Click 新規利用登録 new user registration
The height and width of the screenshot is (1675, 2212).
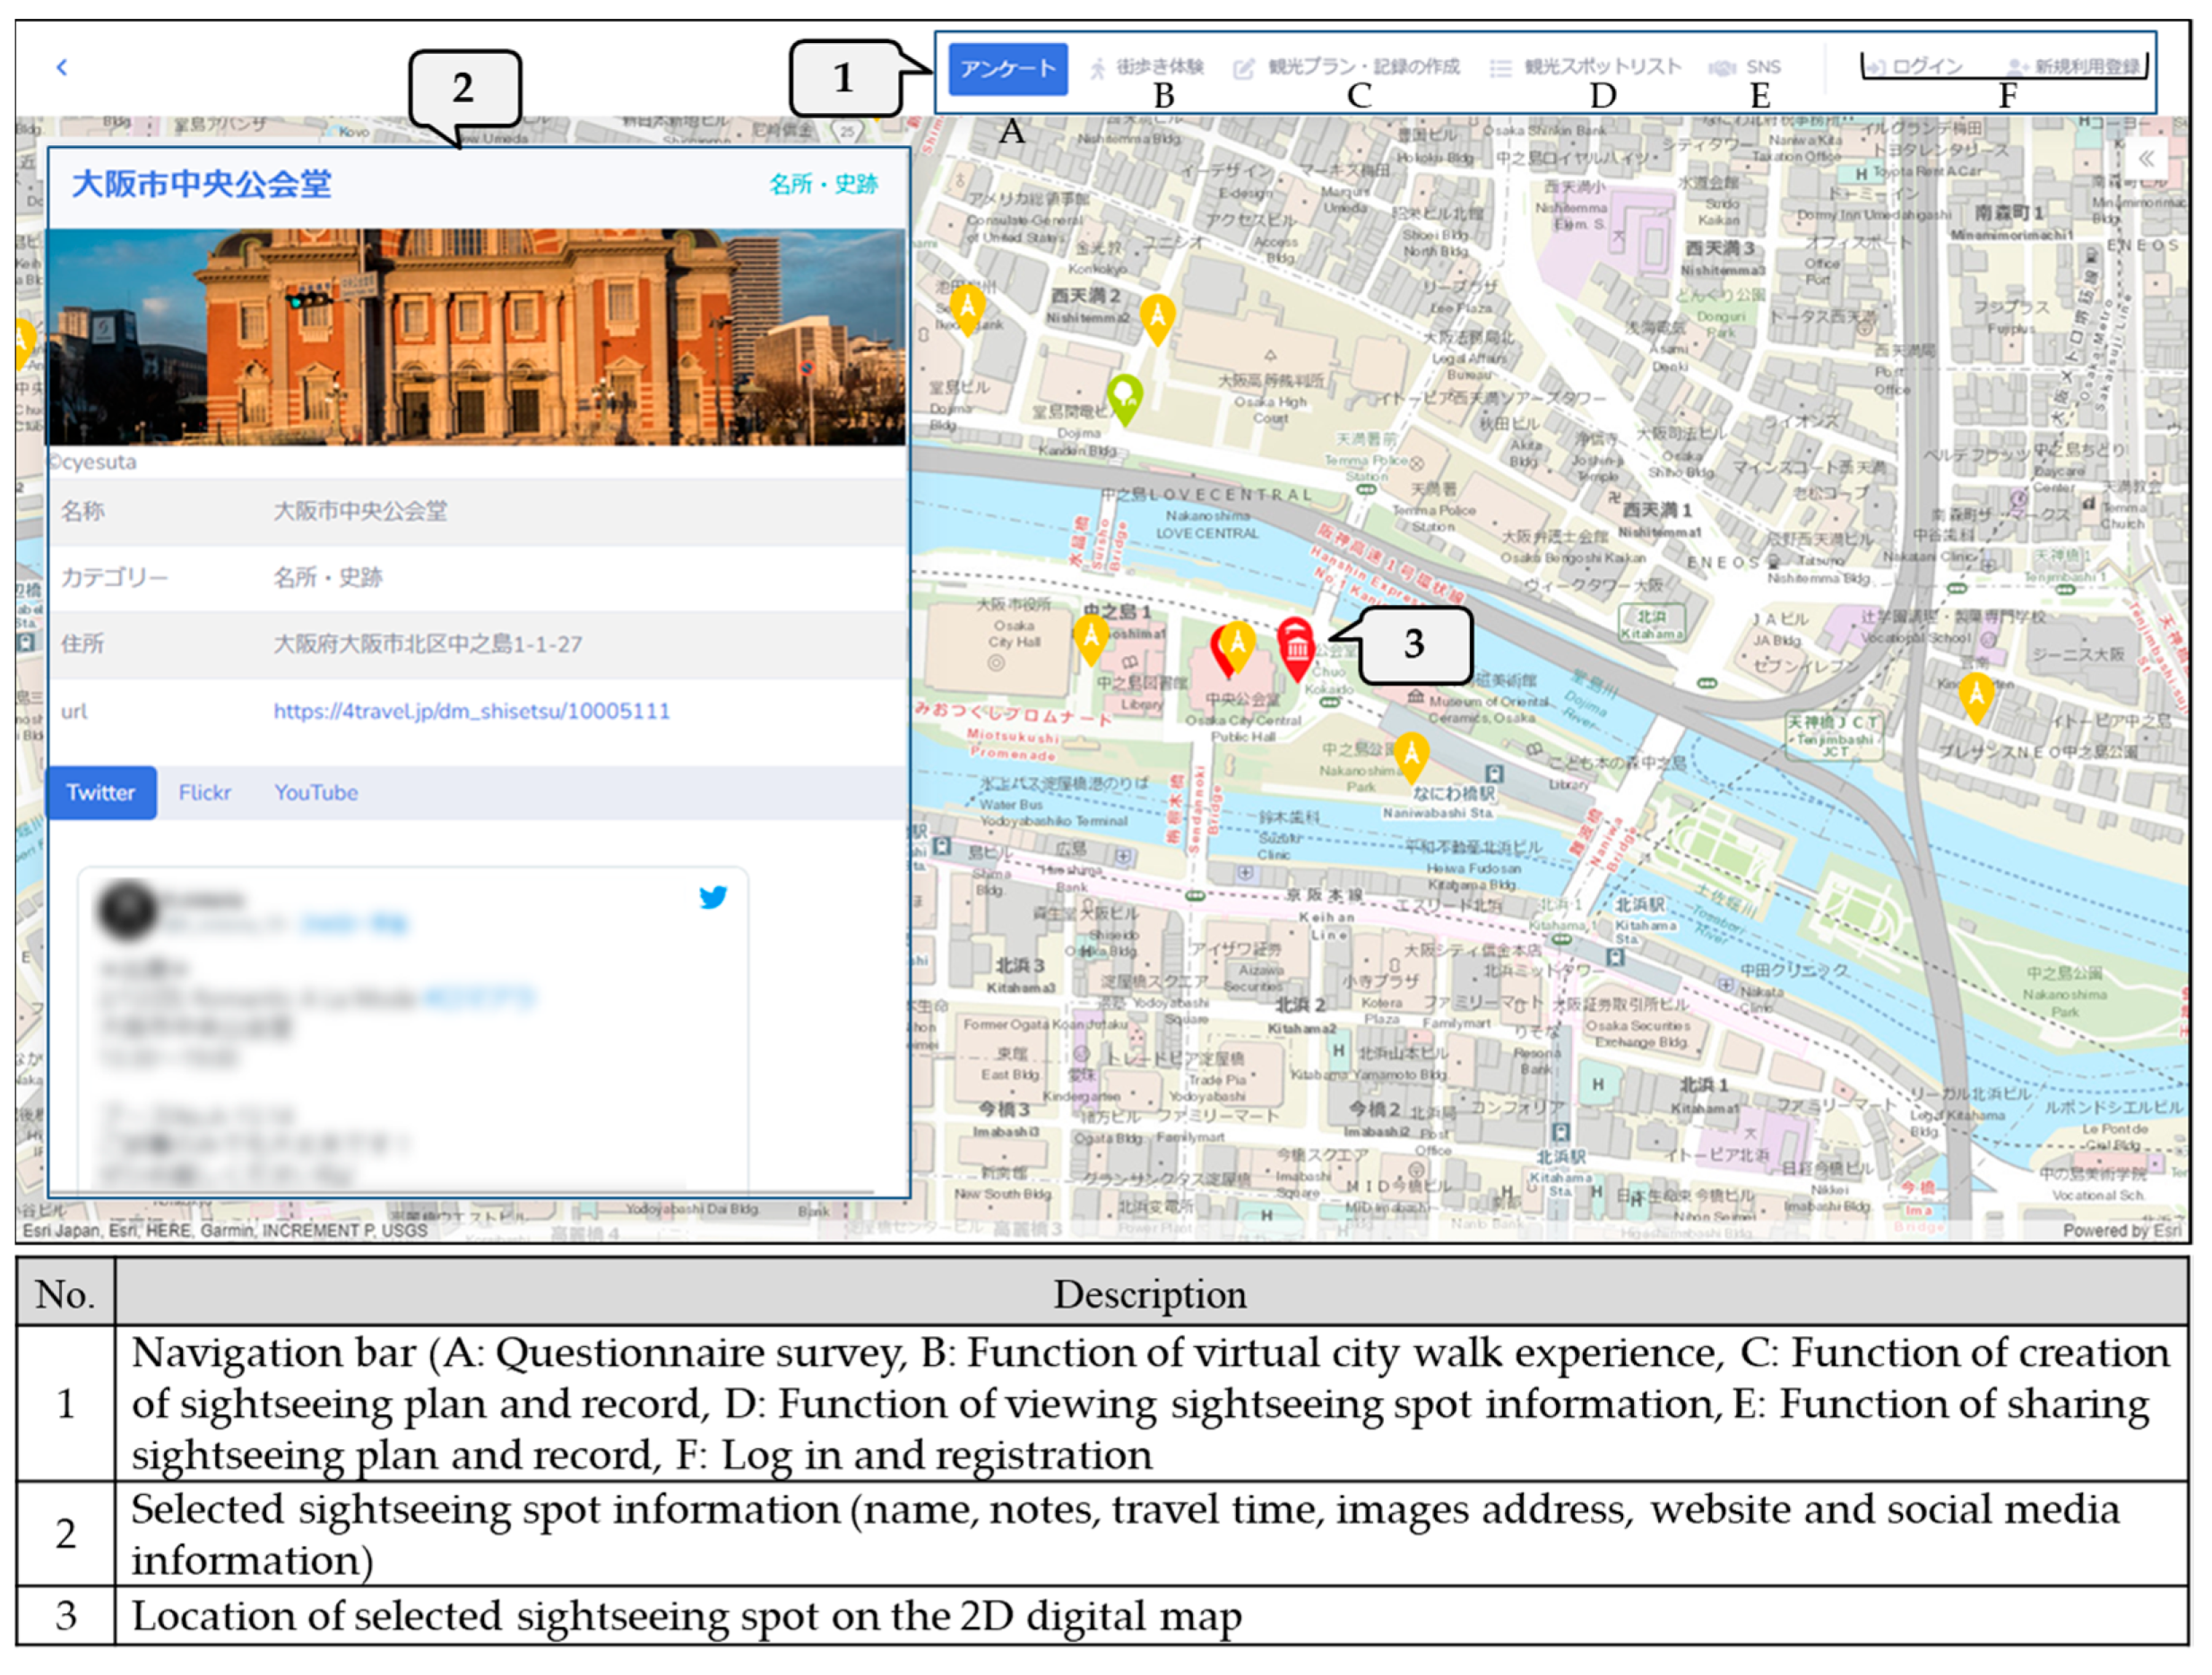(2075, 67)
